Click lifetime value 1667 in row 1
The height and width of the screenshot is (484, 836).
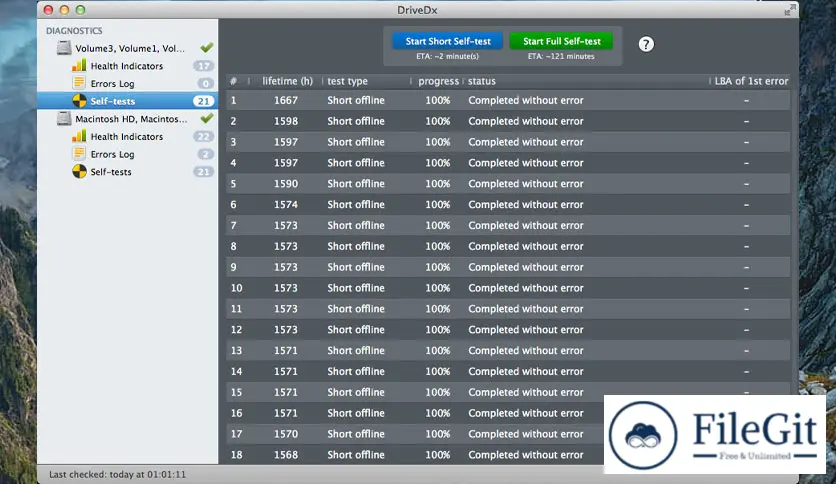[x=286, y=100]
